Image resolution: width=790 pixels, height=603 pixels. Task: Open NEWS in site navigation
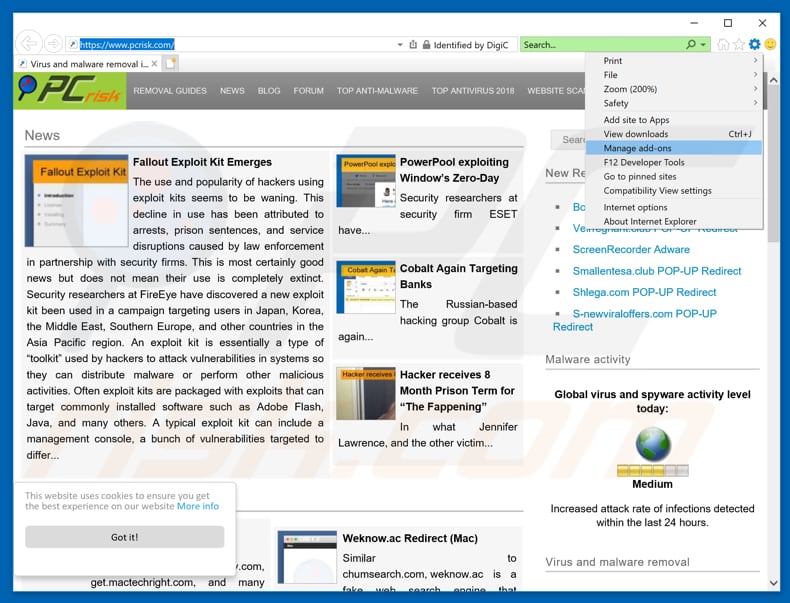232,91
